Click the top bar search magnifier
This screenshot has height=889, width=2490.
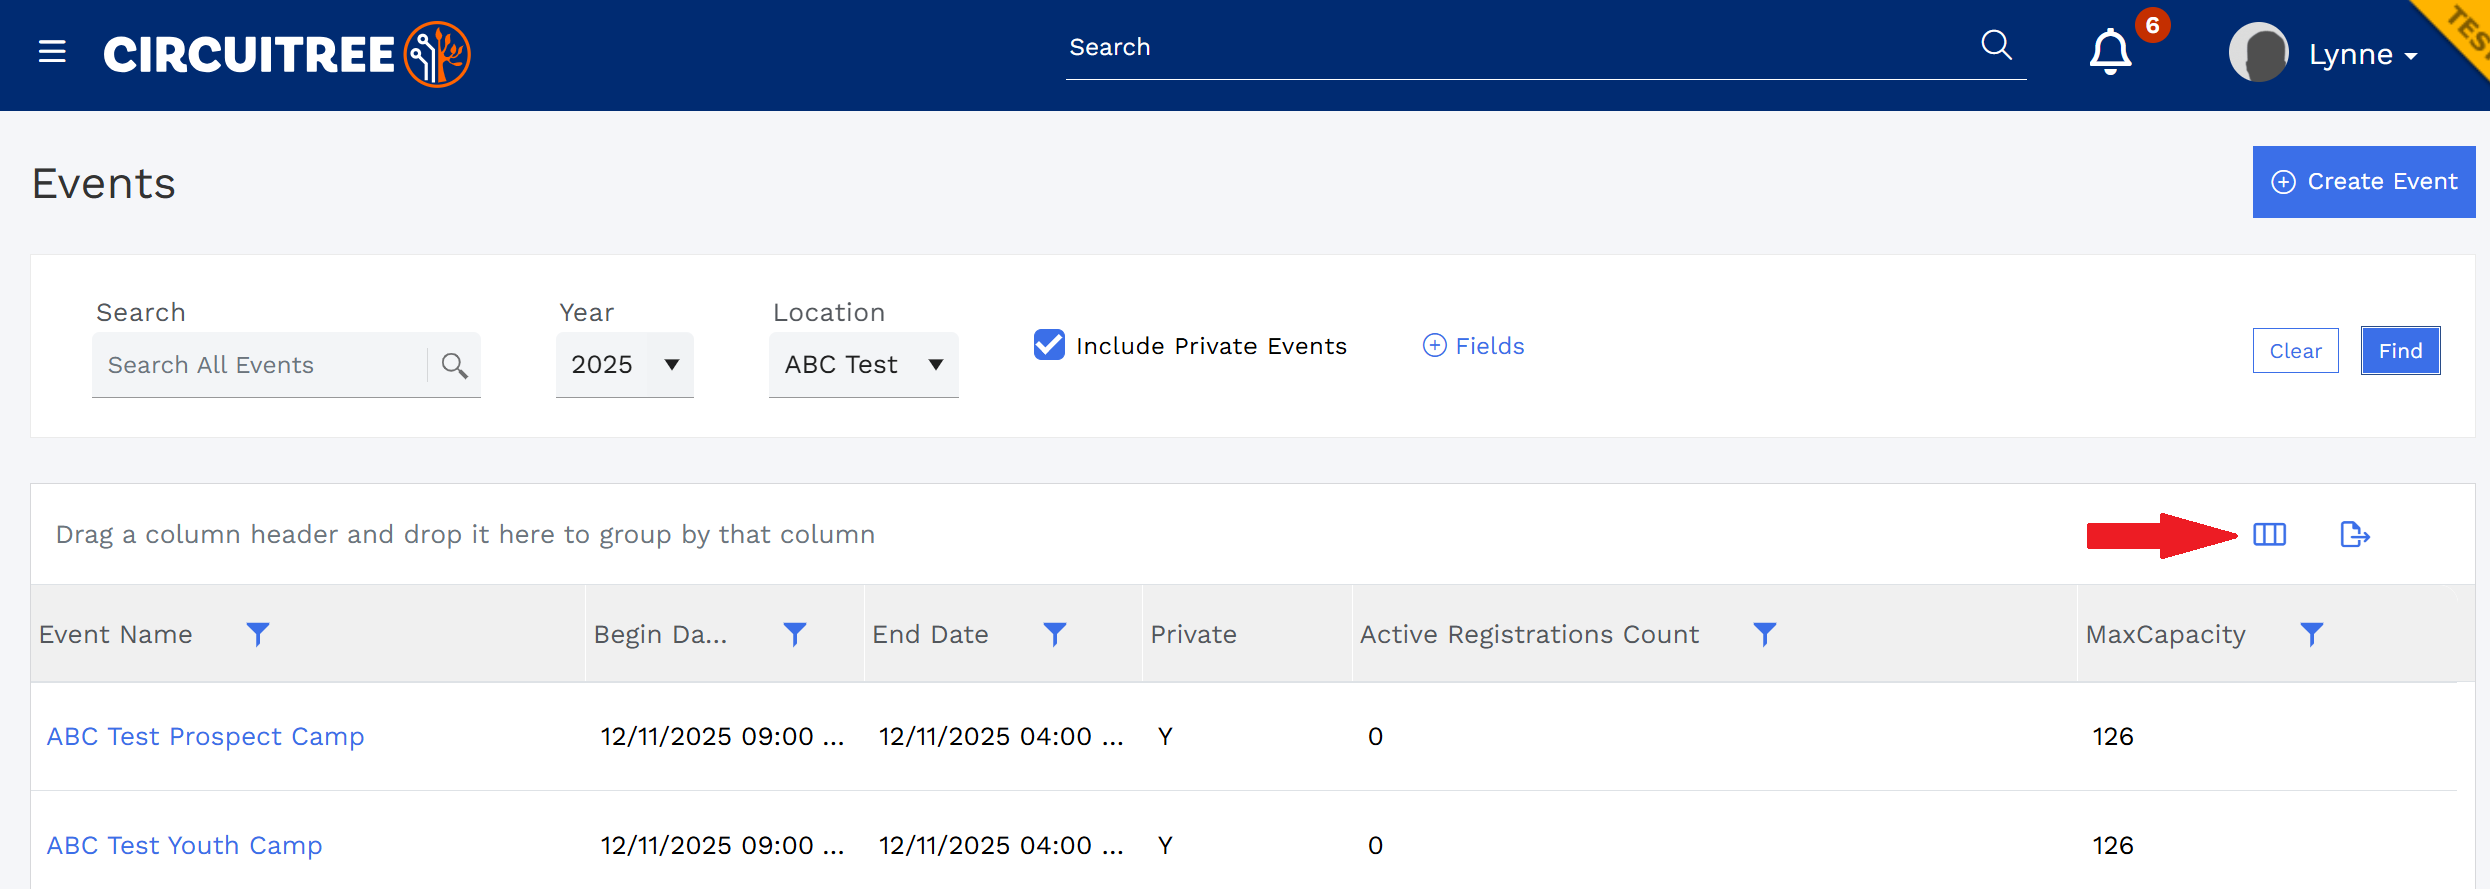1996,45
